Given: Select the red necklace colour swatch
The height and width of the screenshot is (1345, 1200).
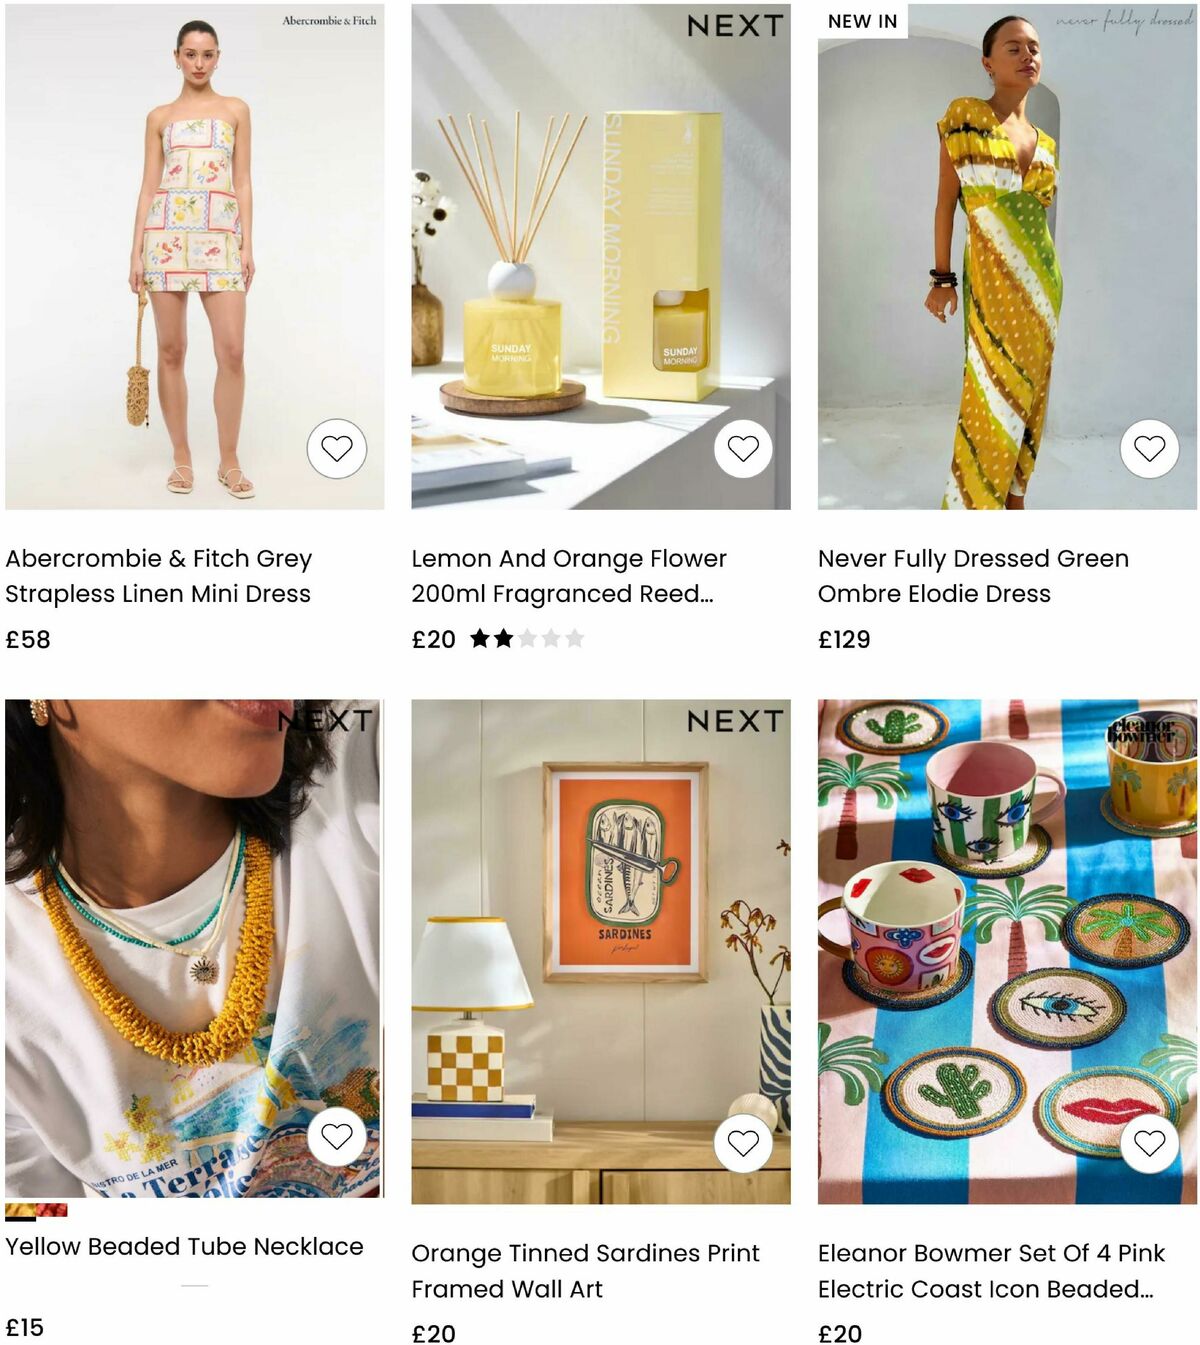Looking at the screenshot, I should (52, 1210).
